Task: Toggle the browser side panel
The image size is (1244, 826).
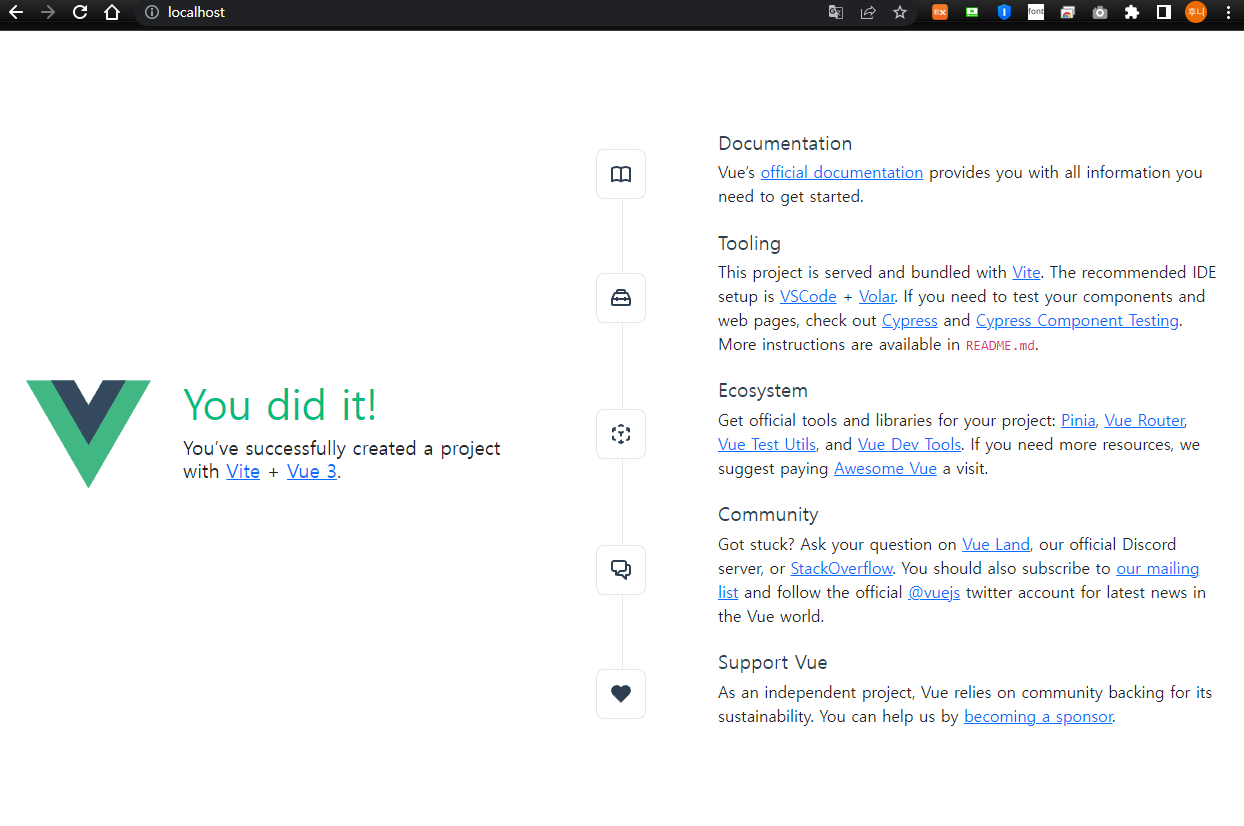Action: [x=1164, y=12]
